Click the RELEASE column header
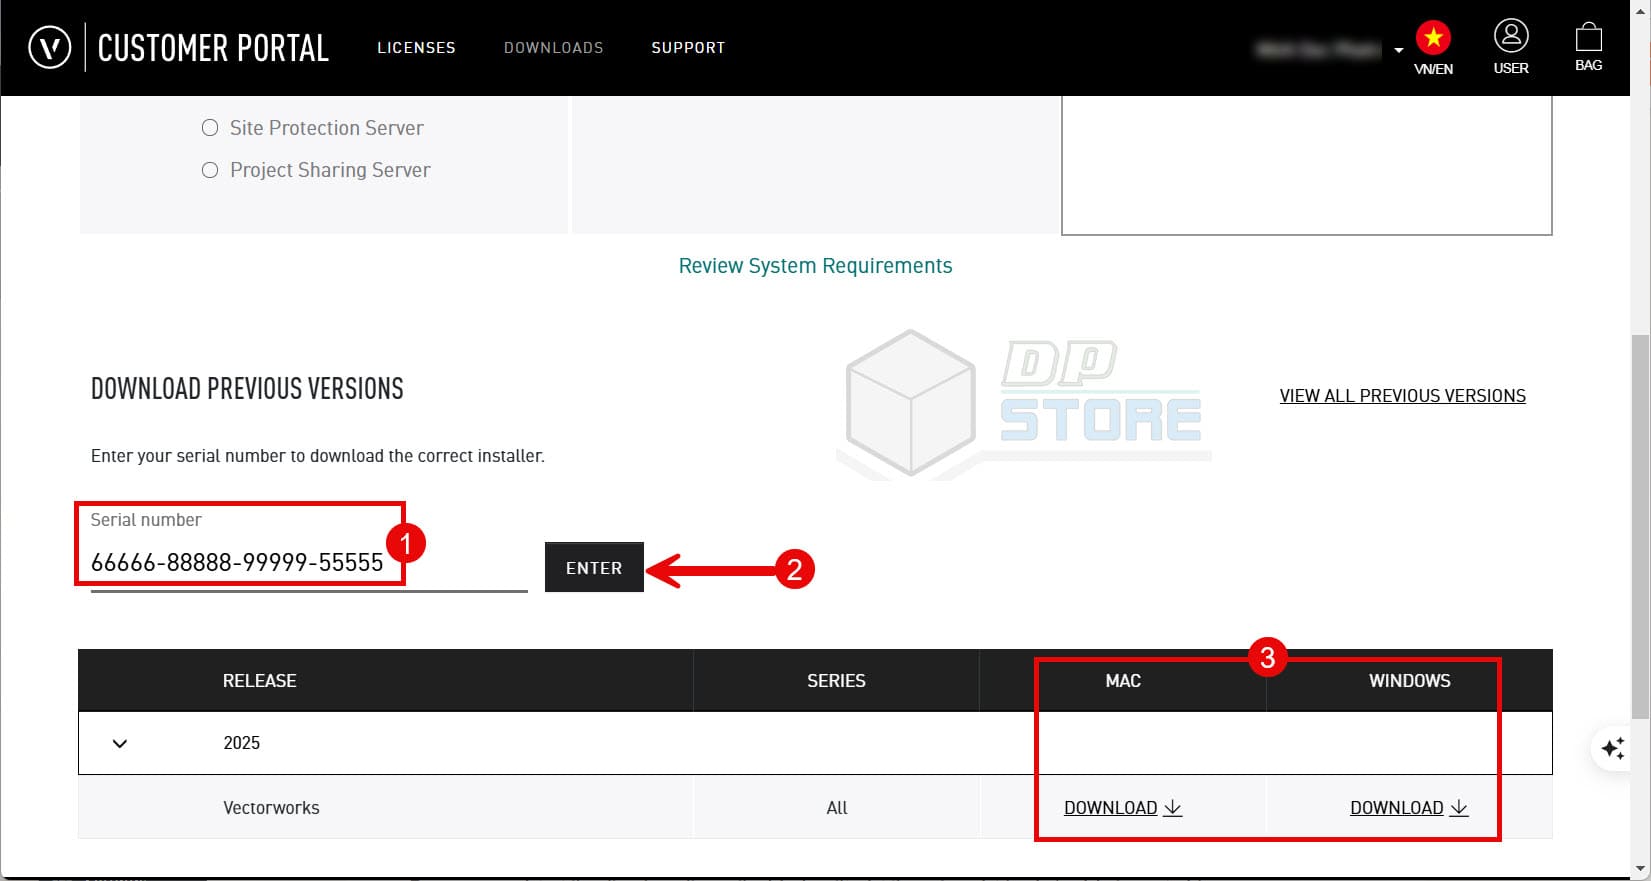Screen dimensions: 1651x881 [x=259, y=681]
